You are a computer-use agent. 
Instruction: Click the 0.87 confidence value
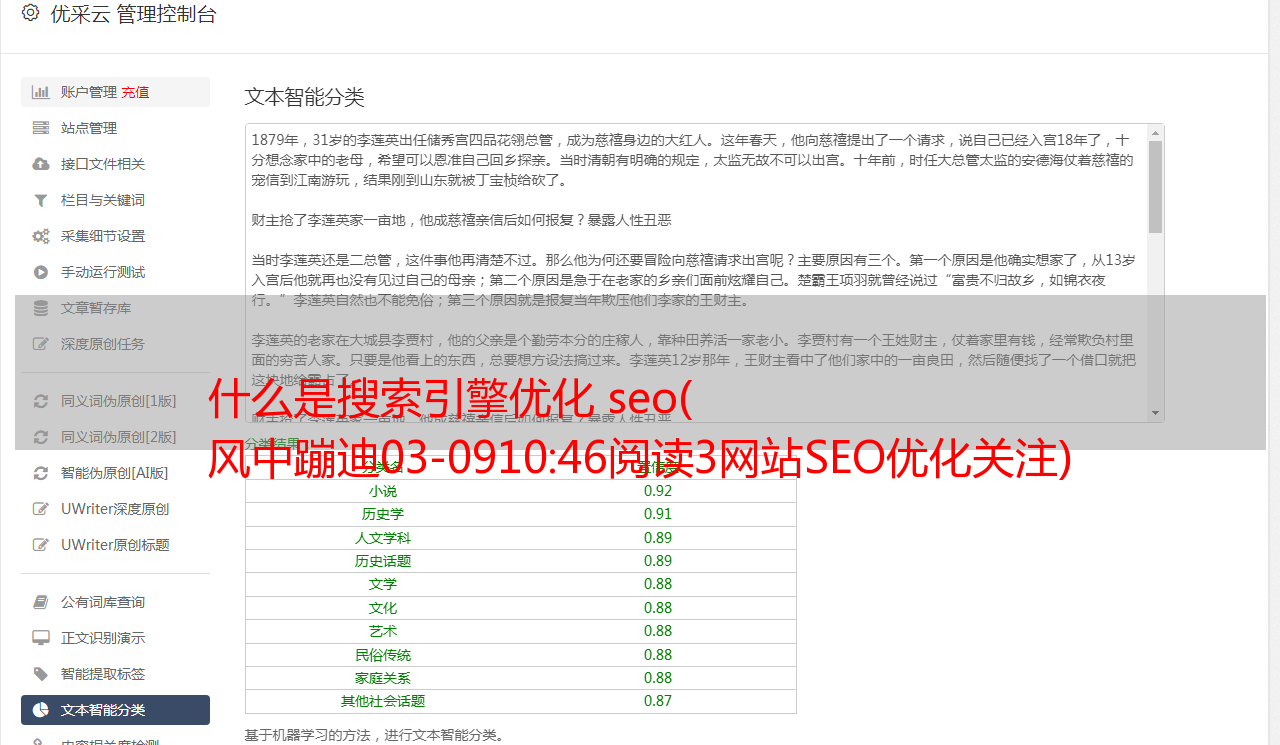[658, 701]
